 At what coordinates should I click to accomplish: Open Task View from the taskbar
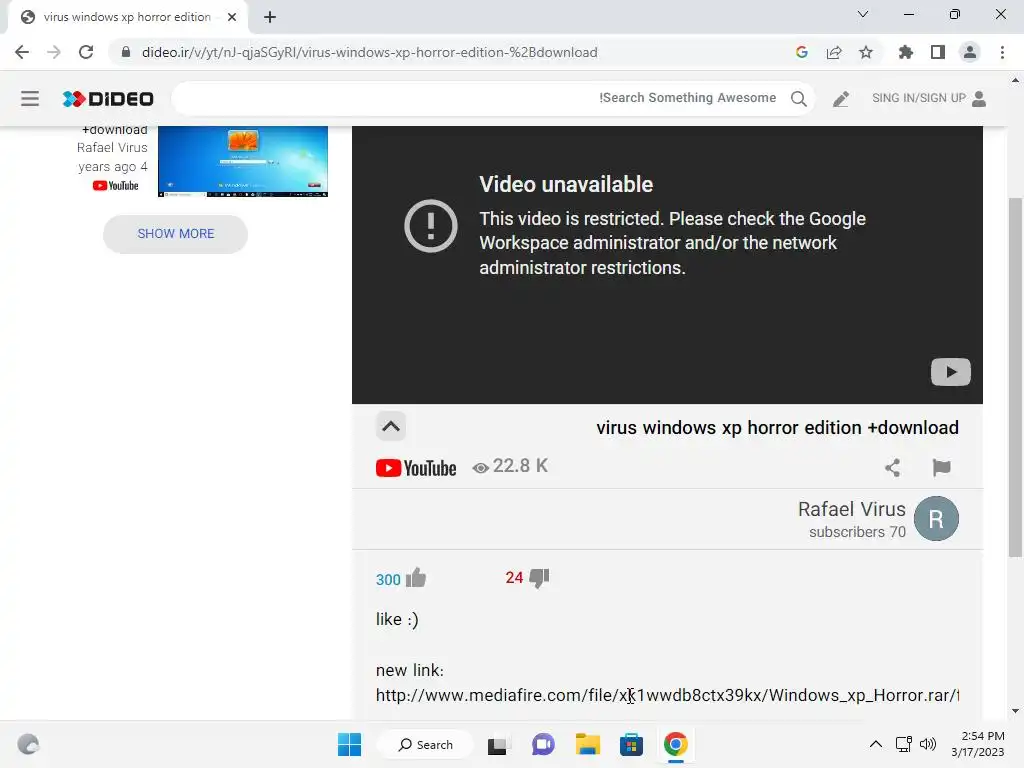coord(498,744)
